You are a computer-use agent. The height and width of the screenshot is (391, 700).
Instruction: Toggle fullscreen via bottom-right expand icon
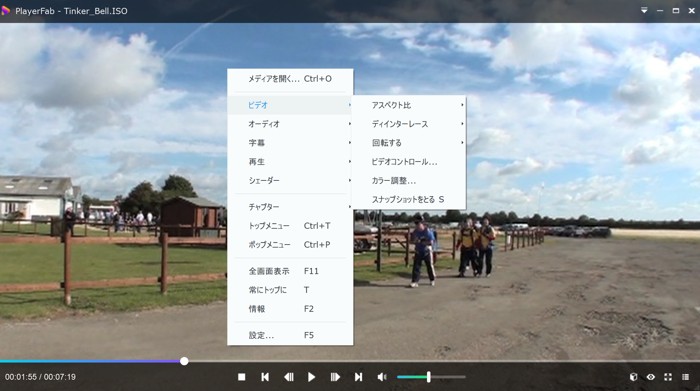[x=668, y=377]
